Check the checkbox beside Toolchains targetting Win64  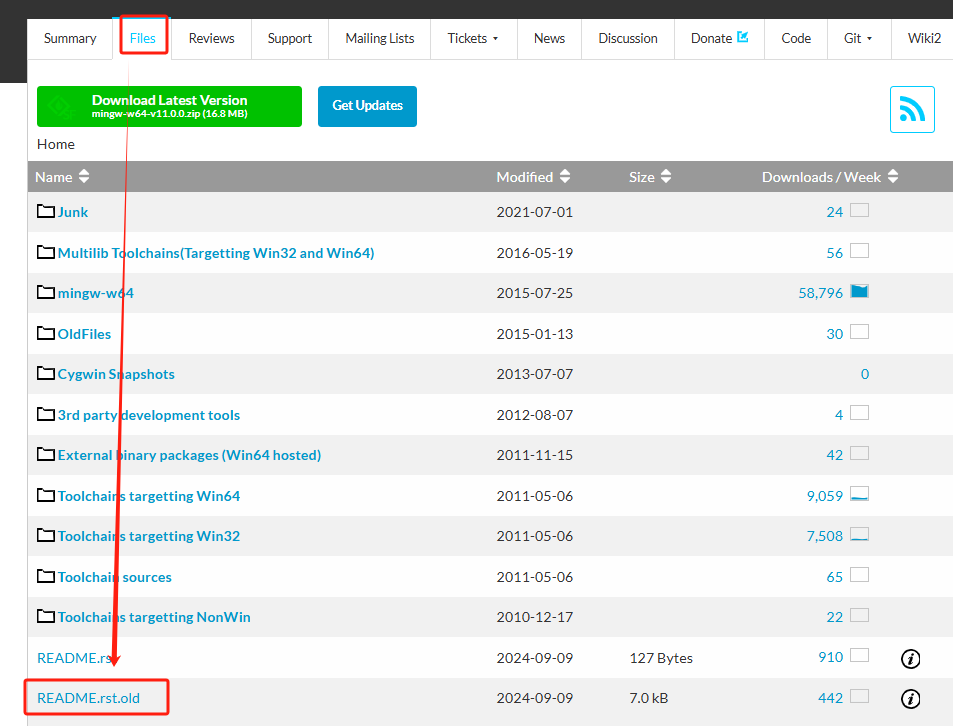point(860,494)
